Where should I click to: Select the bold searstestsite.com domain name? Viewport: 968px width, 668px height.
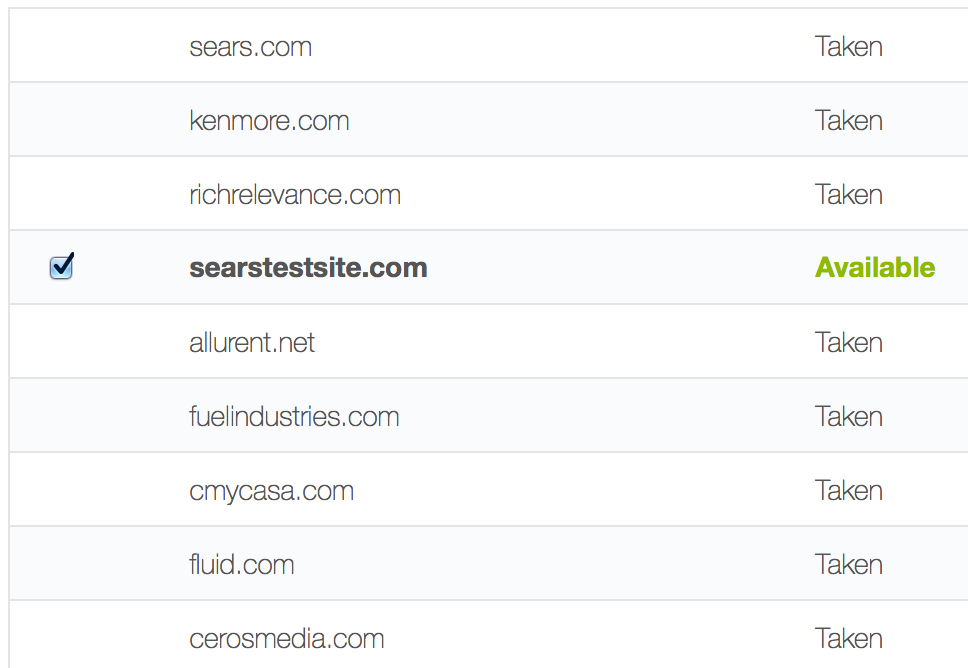click(308, 268)
